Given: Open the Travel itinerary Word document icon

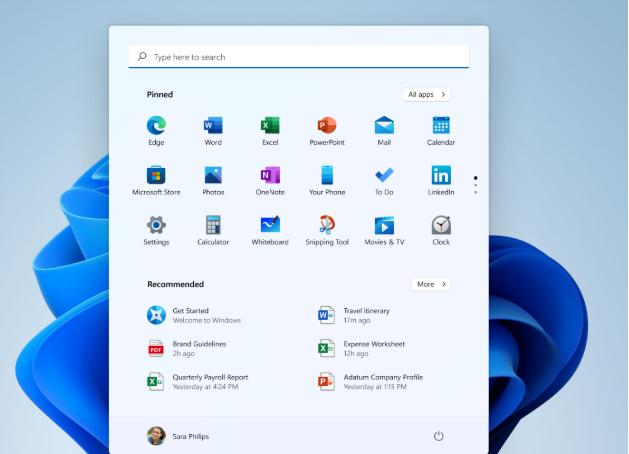Looking at the screenshot, I should [x=326, y=315].
